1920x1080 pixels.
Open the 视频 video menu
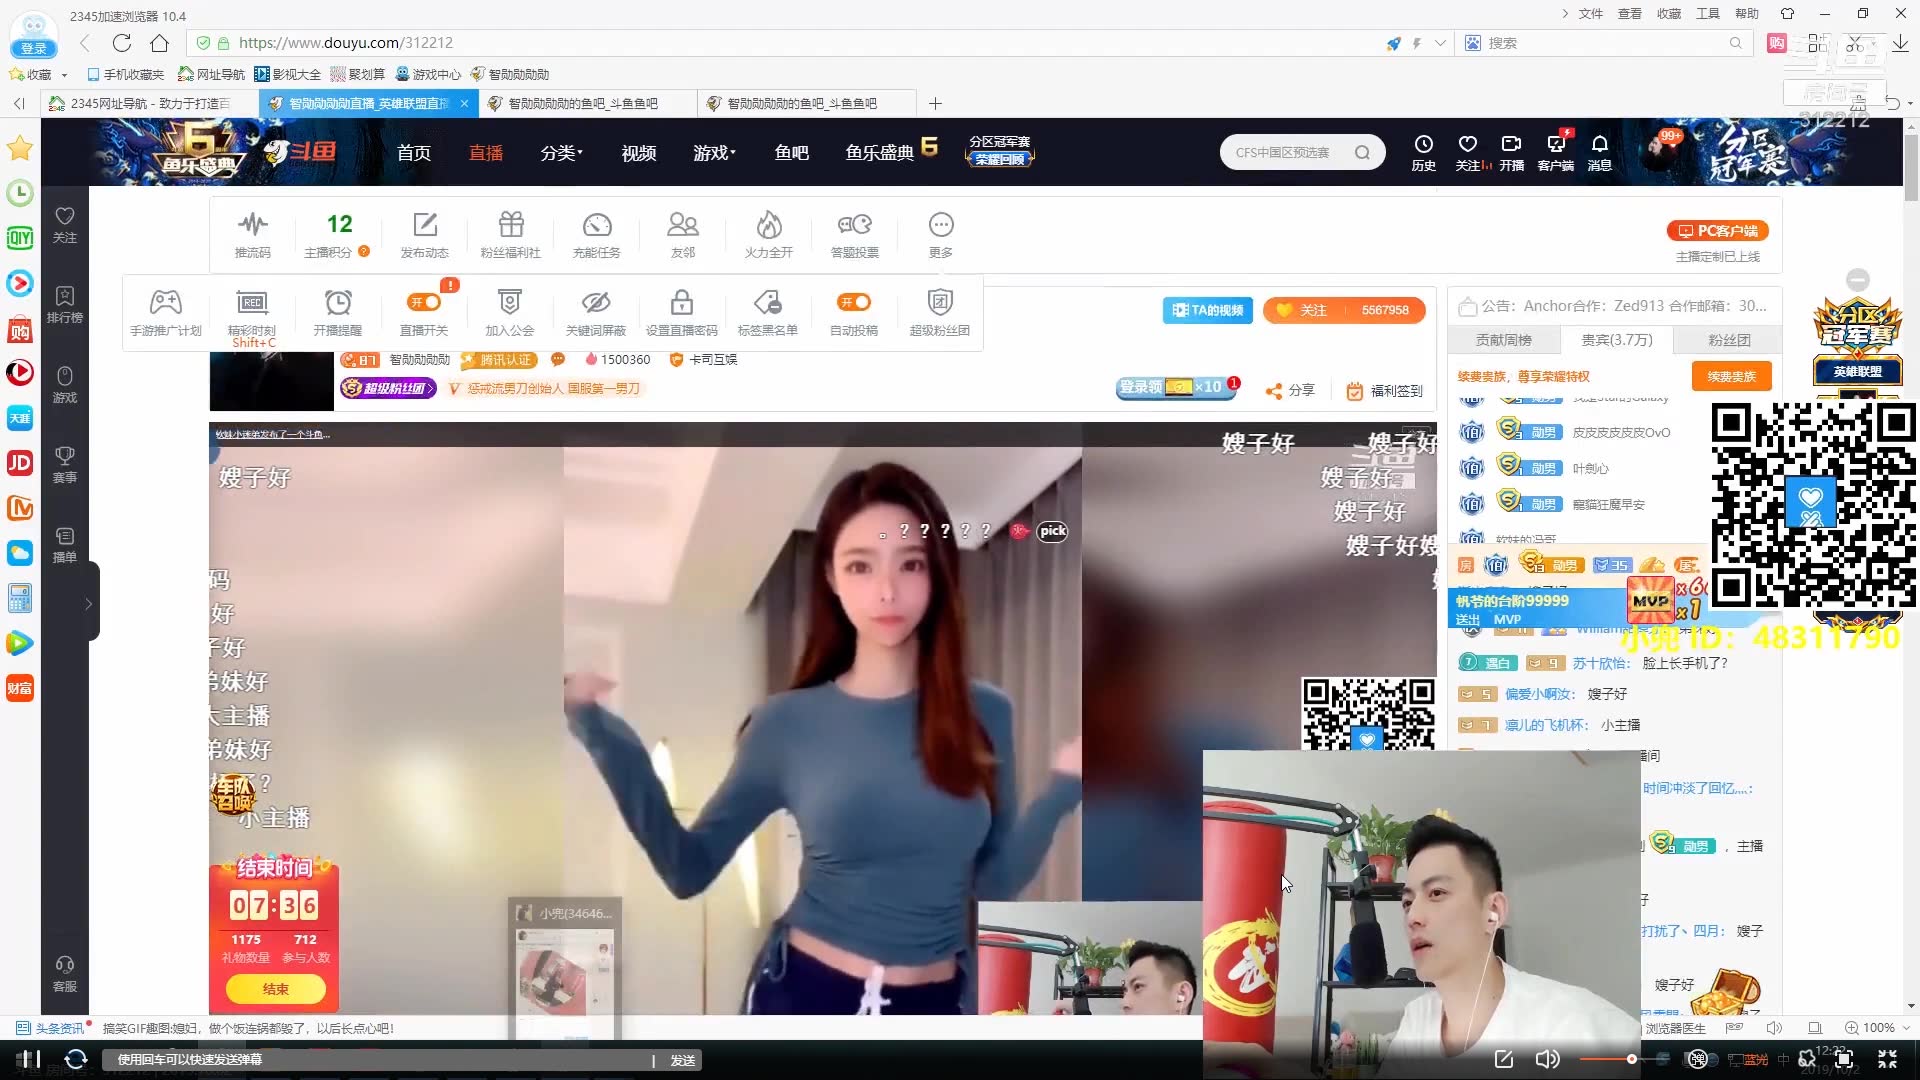(x=639, y=152)
